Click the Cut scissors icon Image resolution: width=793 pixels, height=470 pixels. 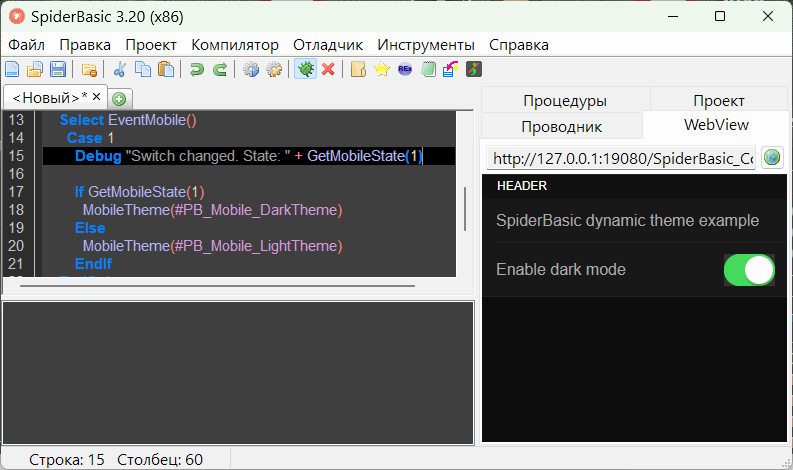120,69
